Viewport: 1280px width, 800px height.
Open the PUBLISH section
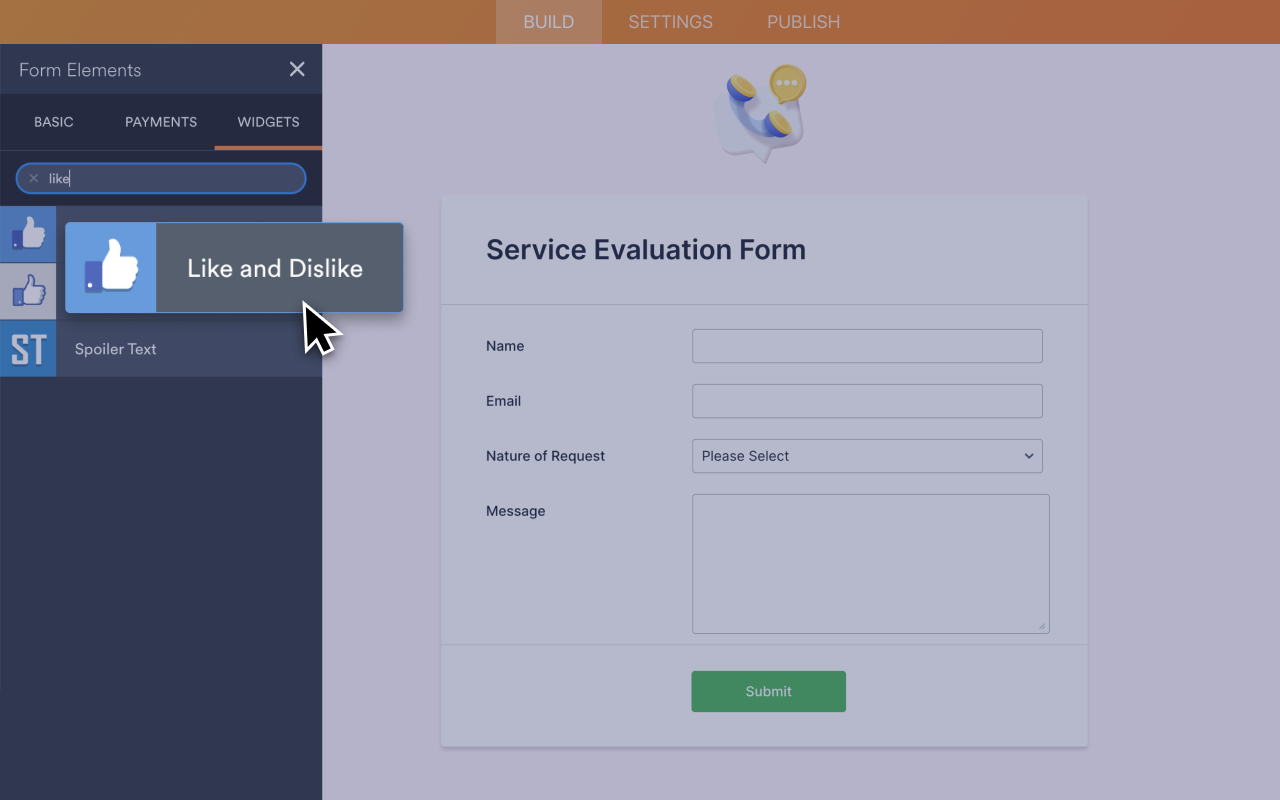pos(803,21)
